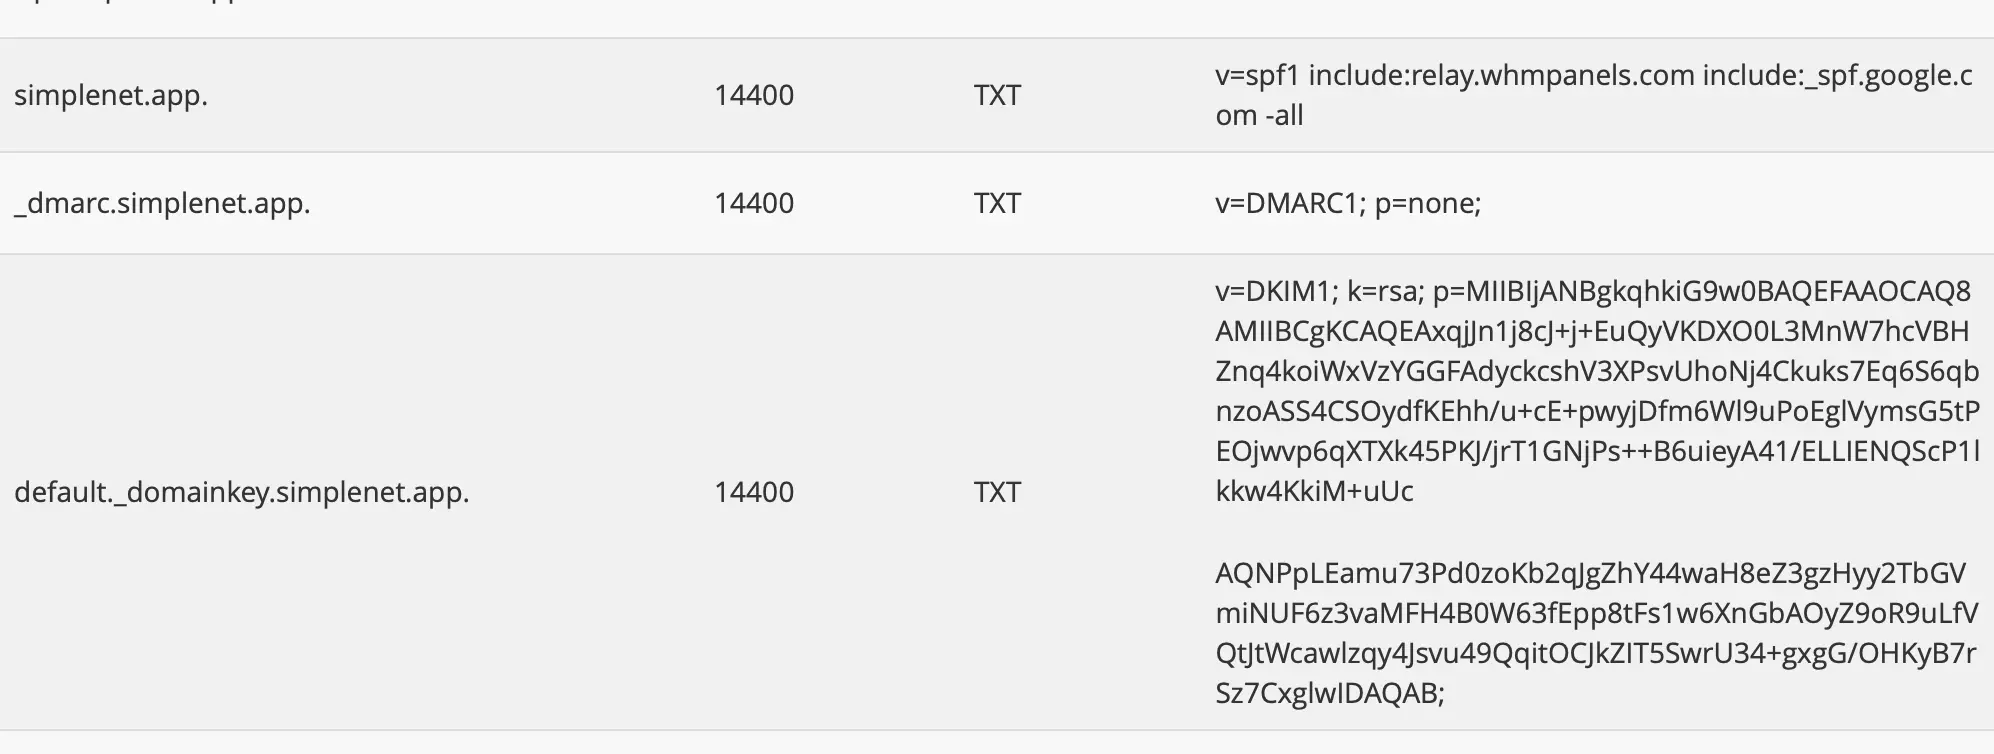Click the TTL 14400 in the _dmarc row
Image resolution: width=1994 pixels, height=754 pixels.
coord(754,204)
